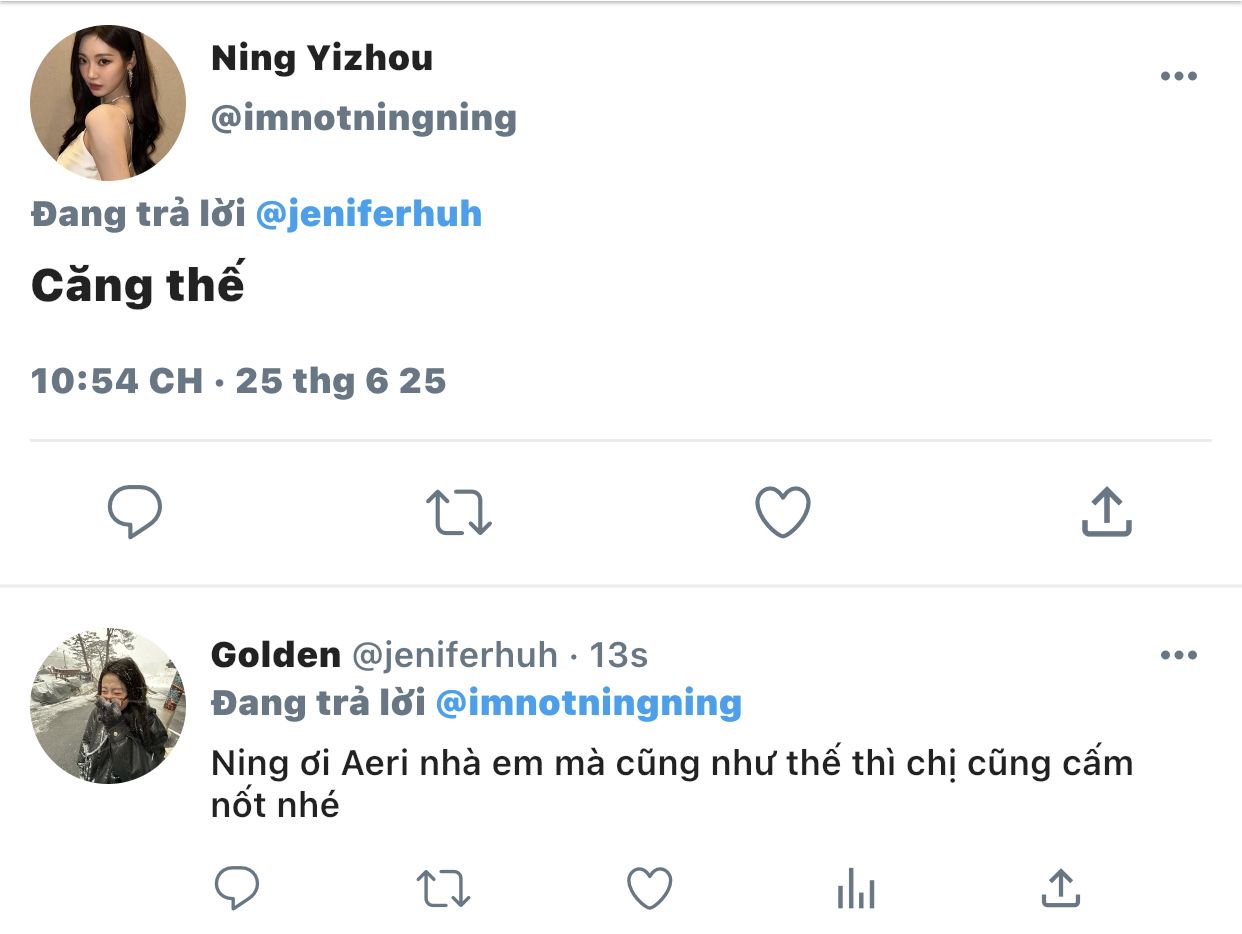
Task: Open more options menu on Golden's reply
Action: tap(1179, 656)
